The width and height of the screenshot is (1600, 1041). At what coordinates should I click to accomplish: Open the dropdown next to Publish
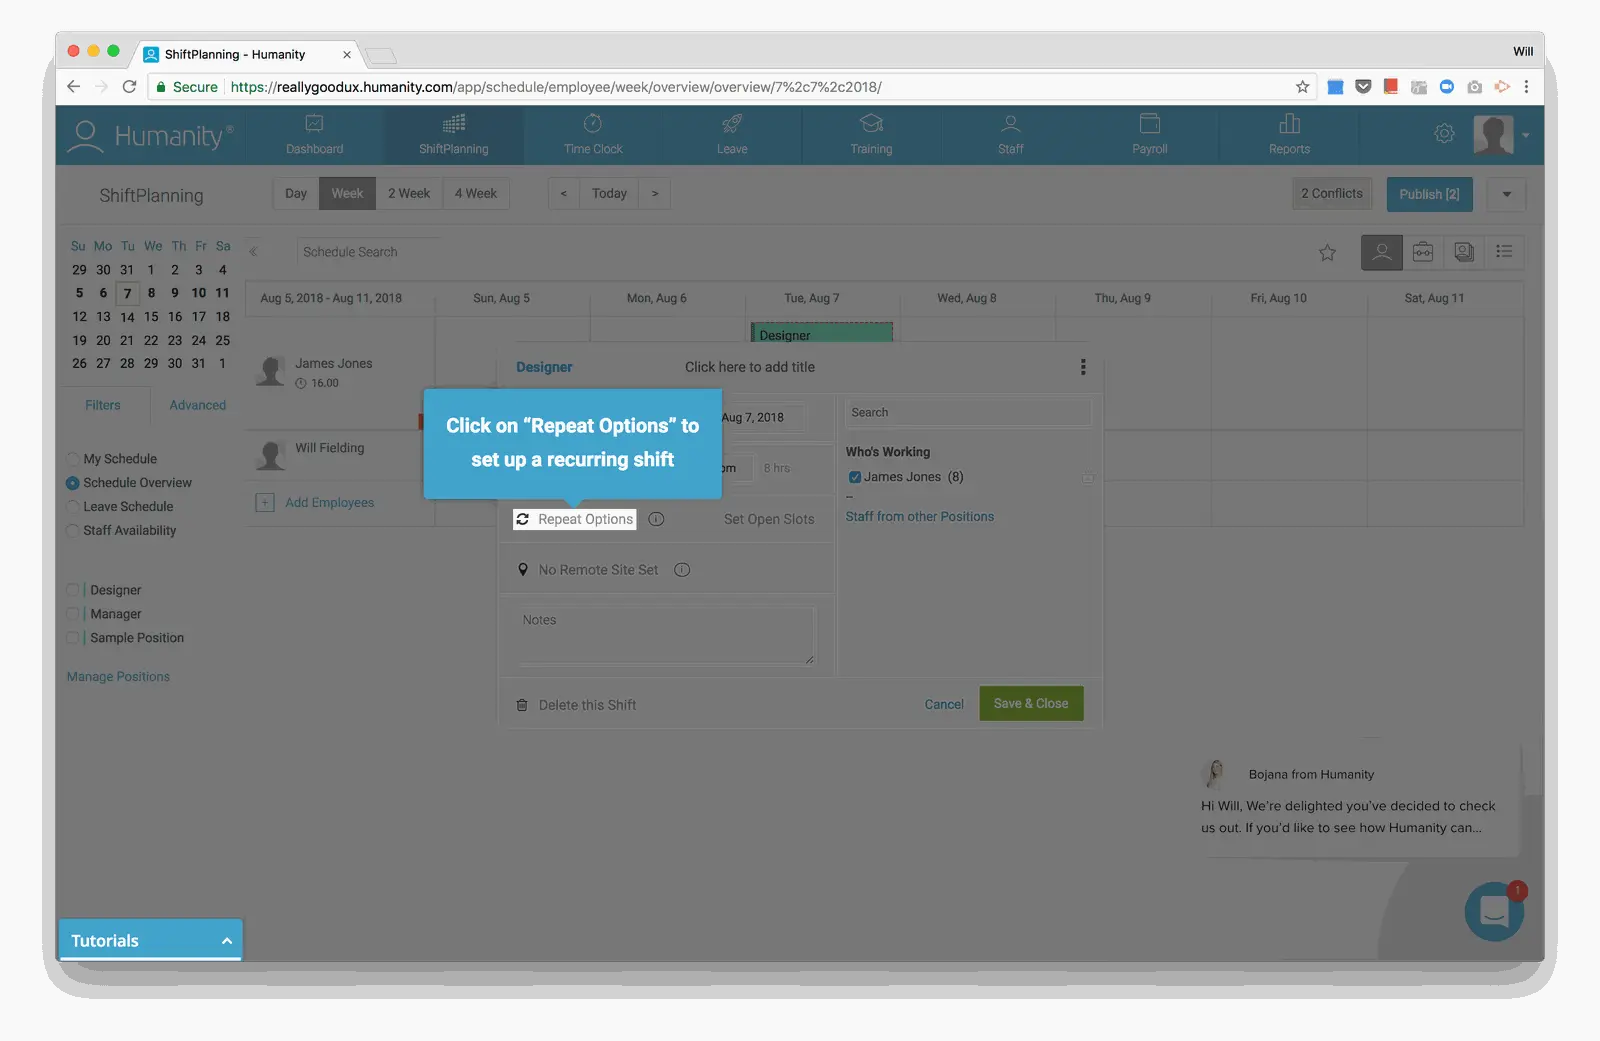pyautogui.click(x=1505, y=193)
